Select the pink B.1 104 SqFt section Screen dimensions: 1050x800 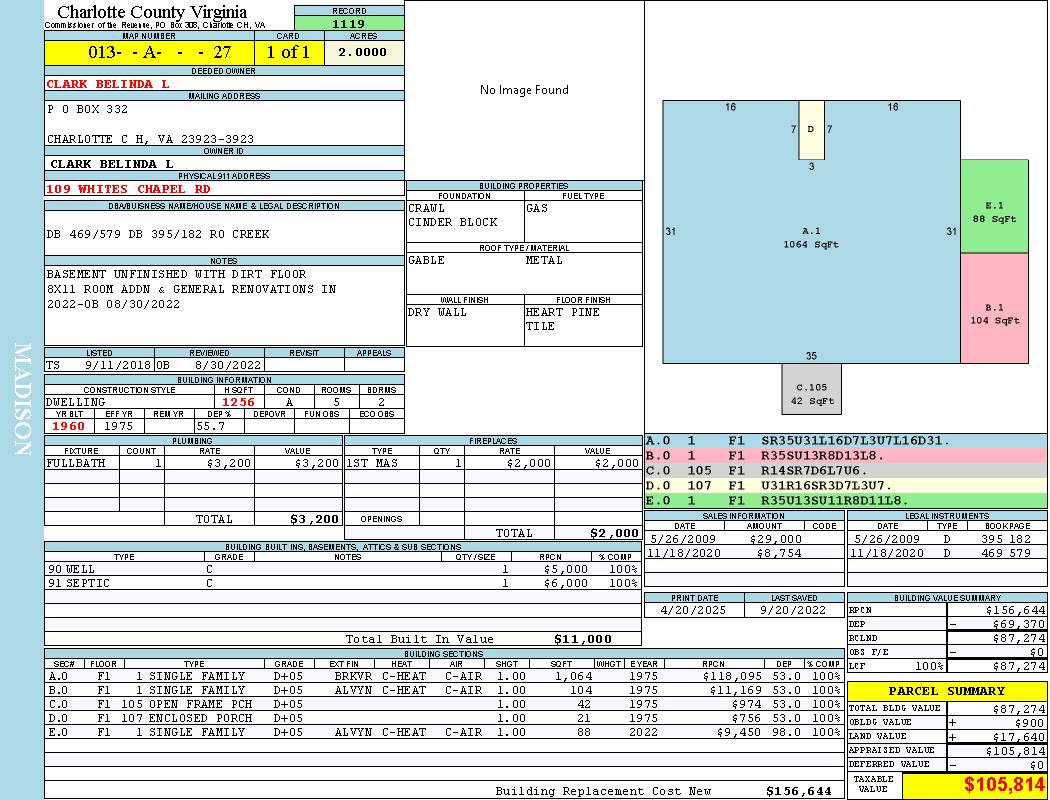(x=994, y=308)
